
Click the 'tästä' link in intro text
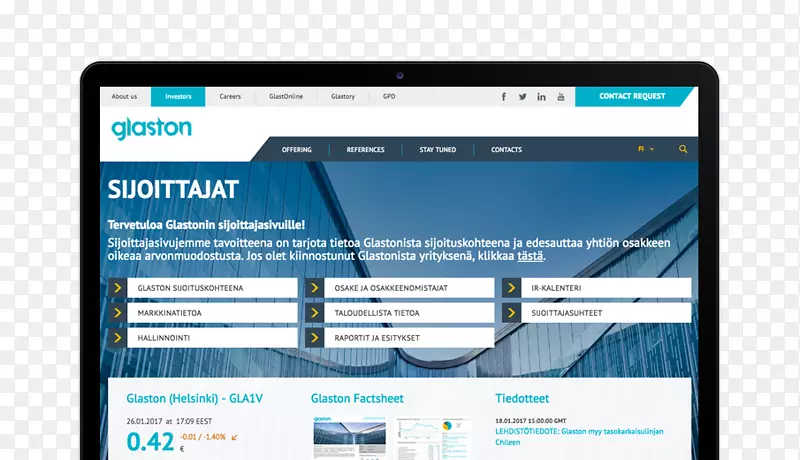(x=530, y=256)
